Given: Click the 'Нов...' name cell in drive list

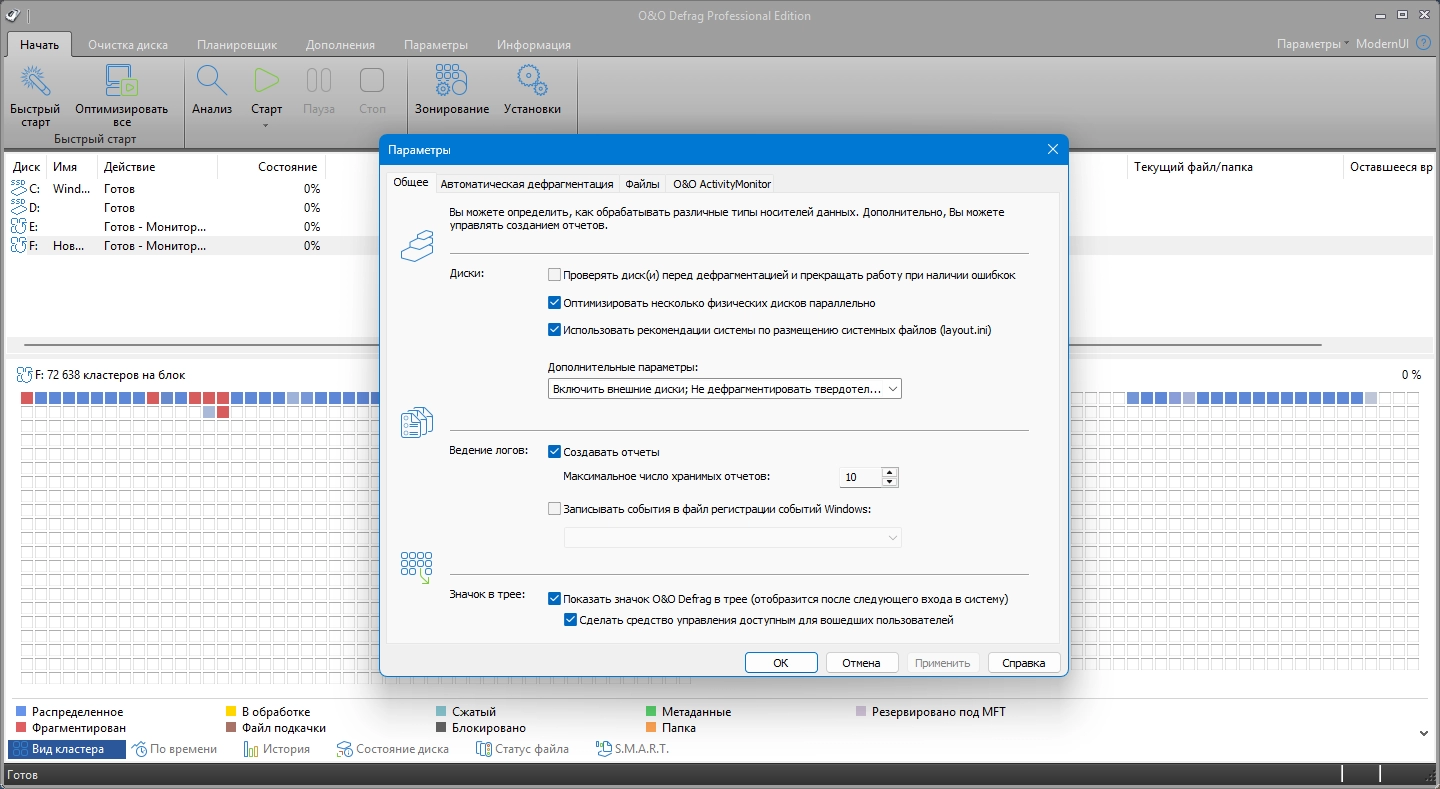Looking at the screenshot, I should pos(69,245).
